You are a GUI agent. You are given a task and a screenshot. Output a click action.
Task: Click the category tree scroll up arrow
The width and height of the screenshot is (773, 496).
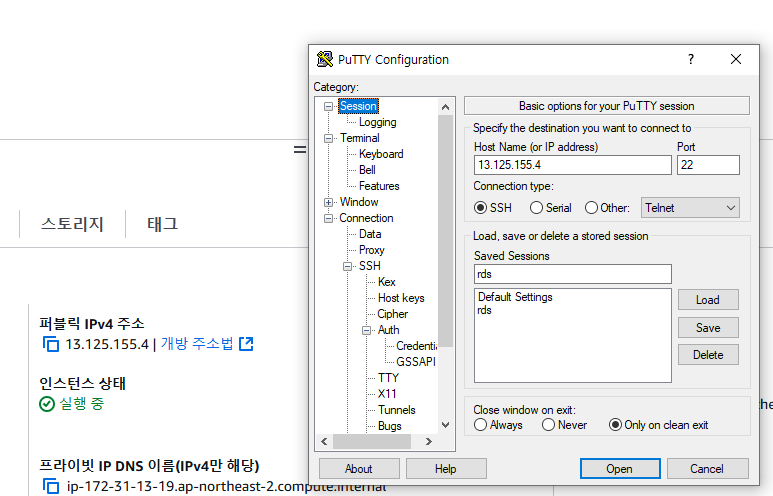446,107
